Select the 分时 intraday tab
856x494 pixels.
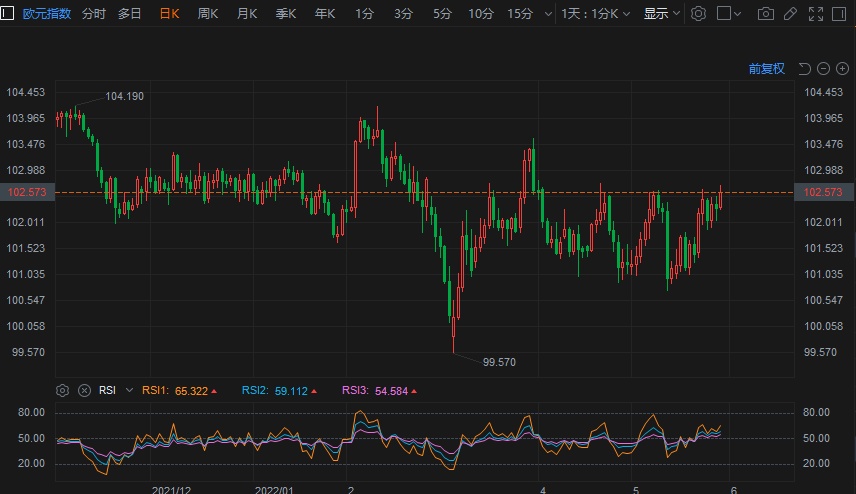(x=94, y=14)
